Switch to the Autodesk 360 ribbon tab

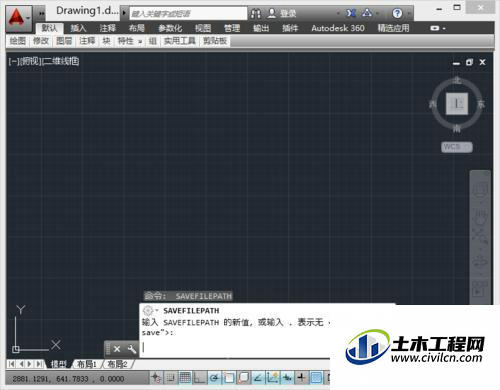pos(338,28)
